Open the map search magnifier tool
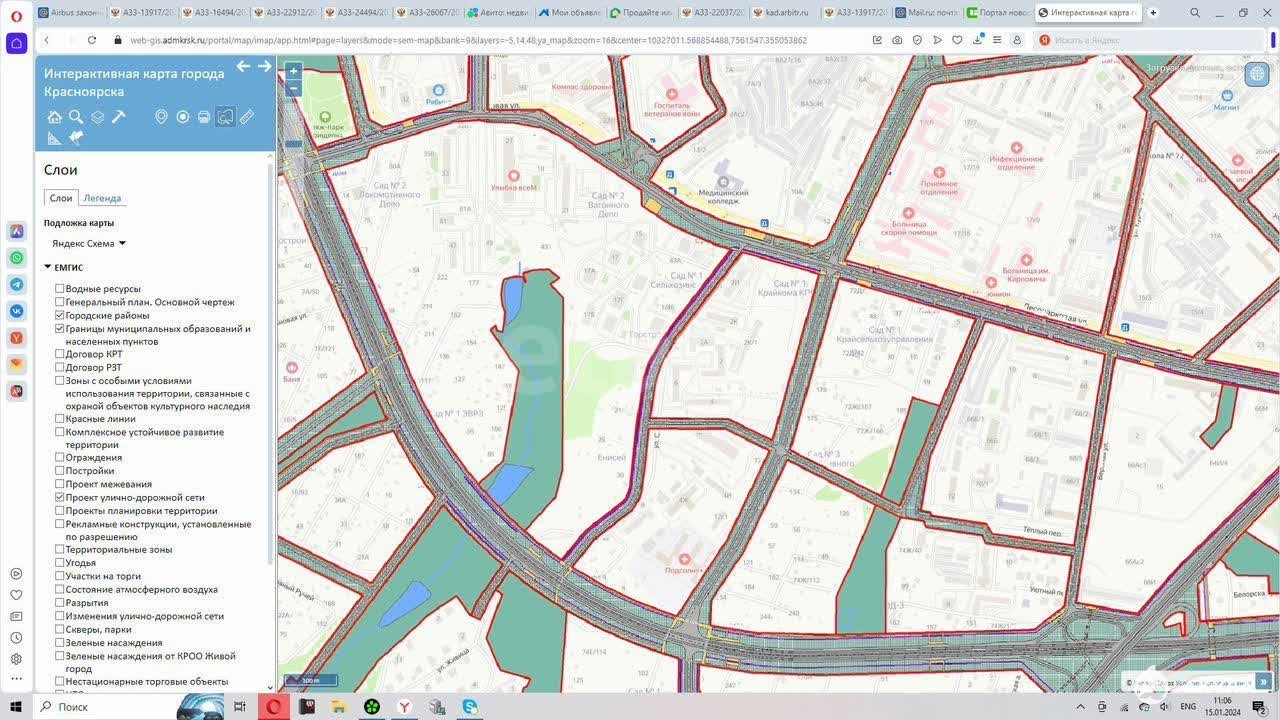The image size is (1280, 720). (x=76, y=117)
